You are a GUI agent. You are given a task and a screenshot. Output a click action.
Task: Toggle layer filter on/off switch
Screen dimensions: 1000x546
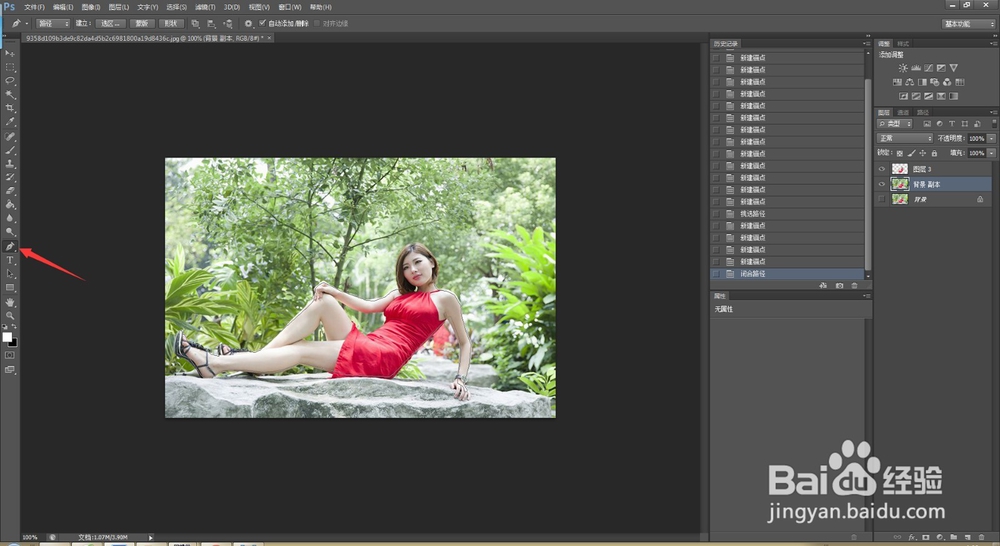(994, 124)
